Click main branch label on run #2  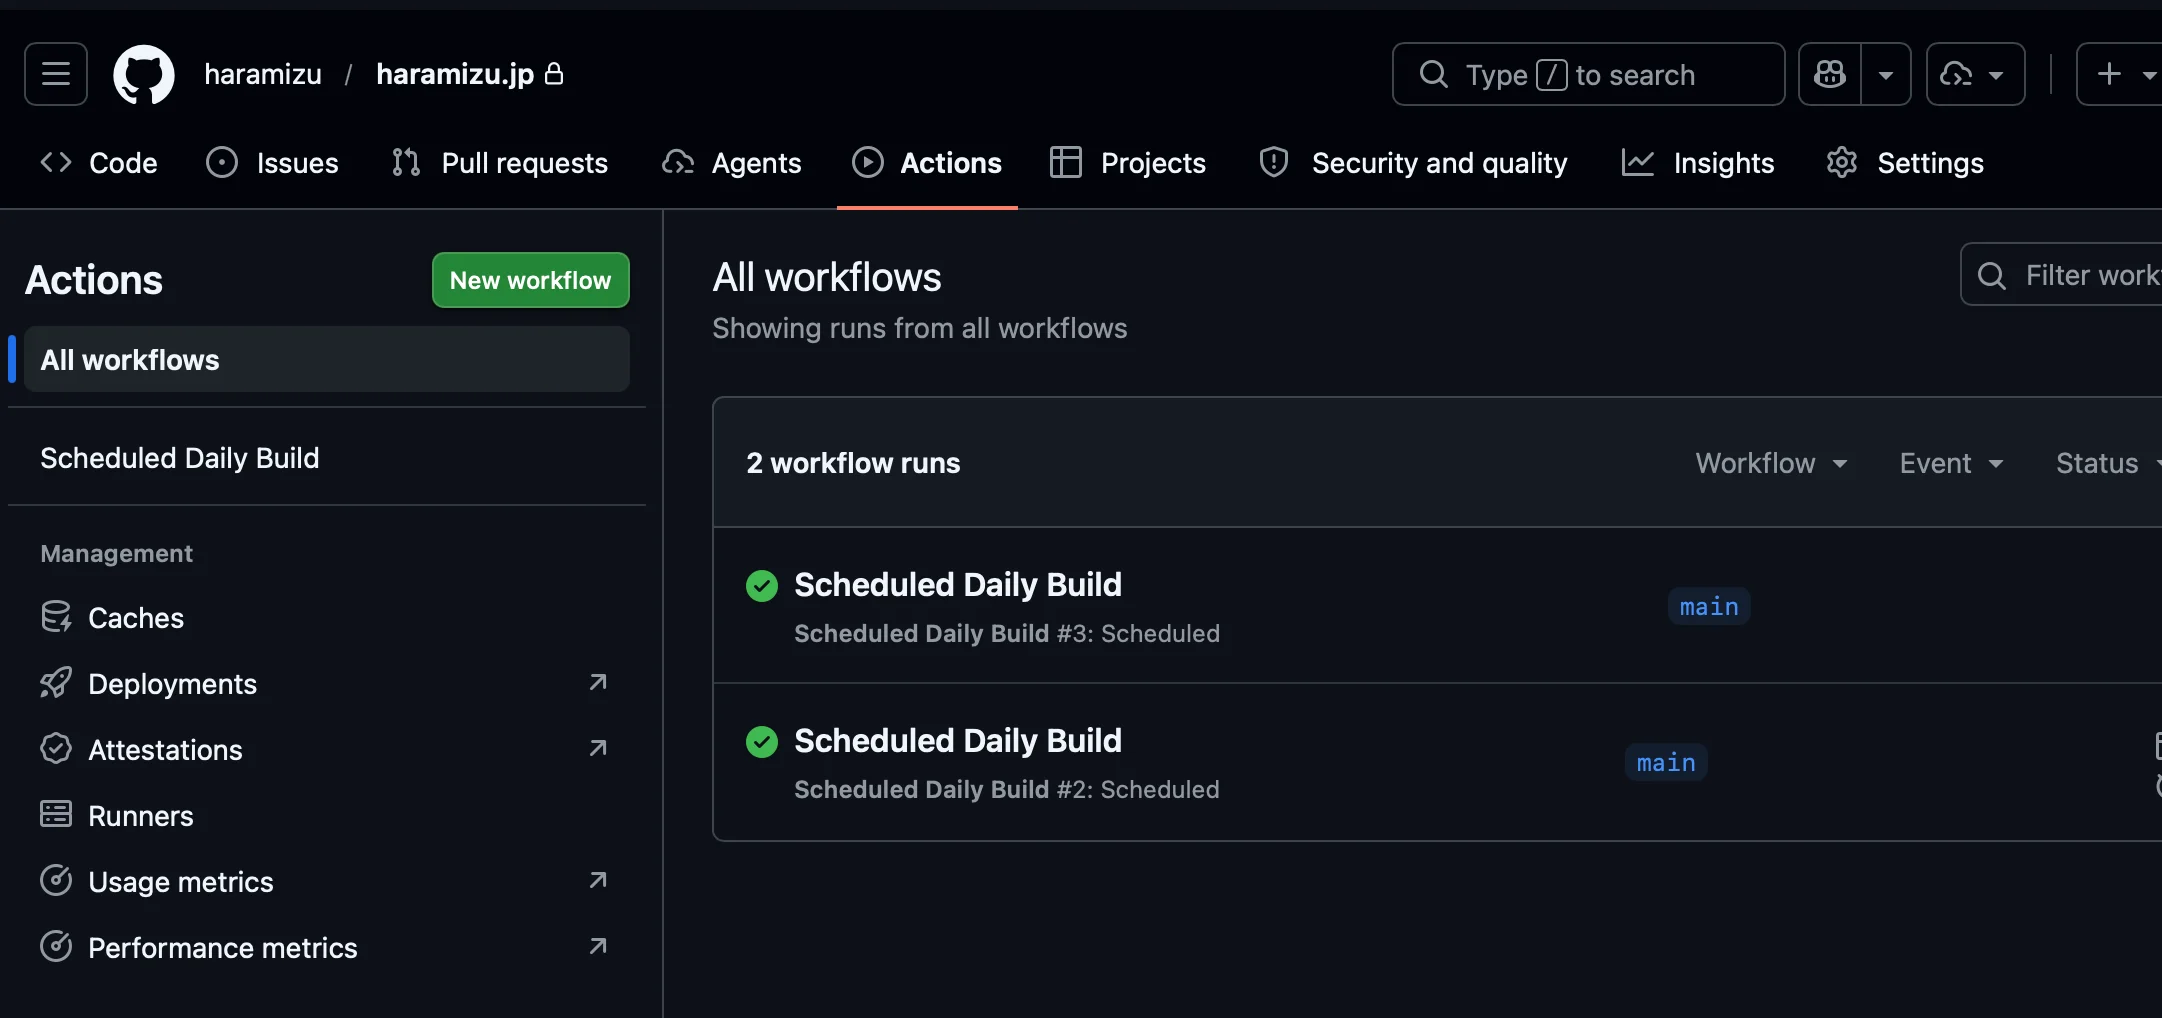click(1666, 762)
